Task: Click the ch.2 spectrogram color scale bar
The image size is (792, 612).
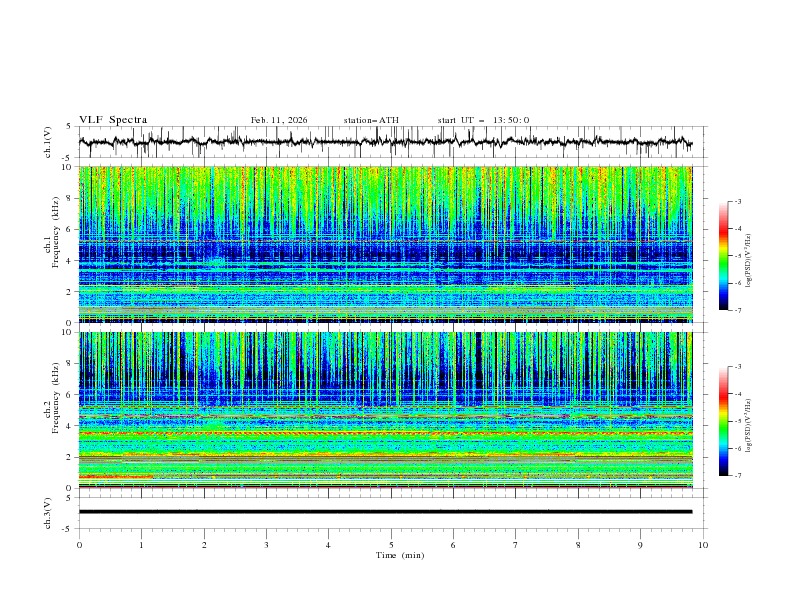Action: (723, 421)
